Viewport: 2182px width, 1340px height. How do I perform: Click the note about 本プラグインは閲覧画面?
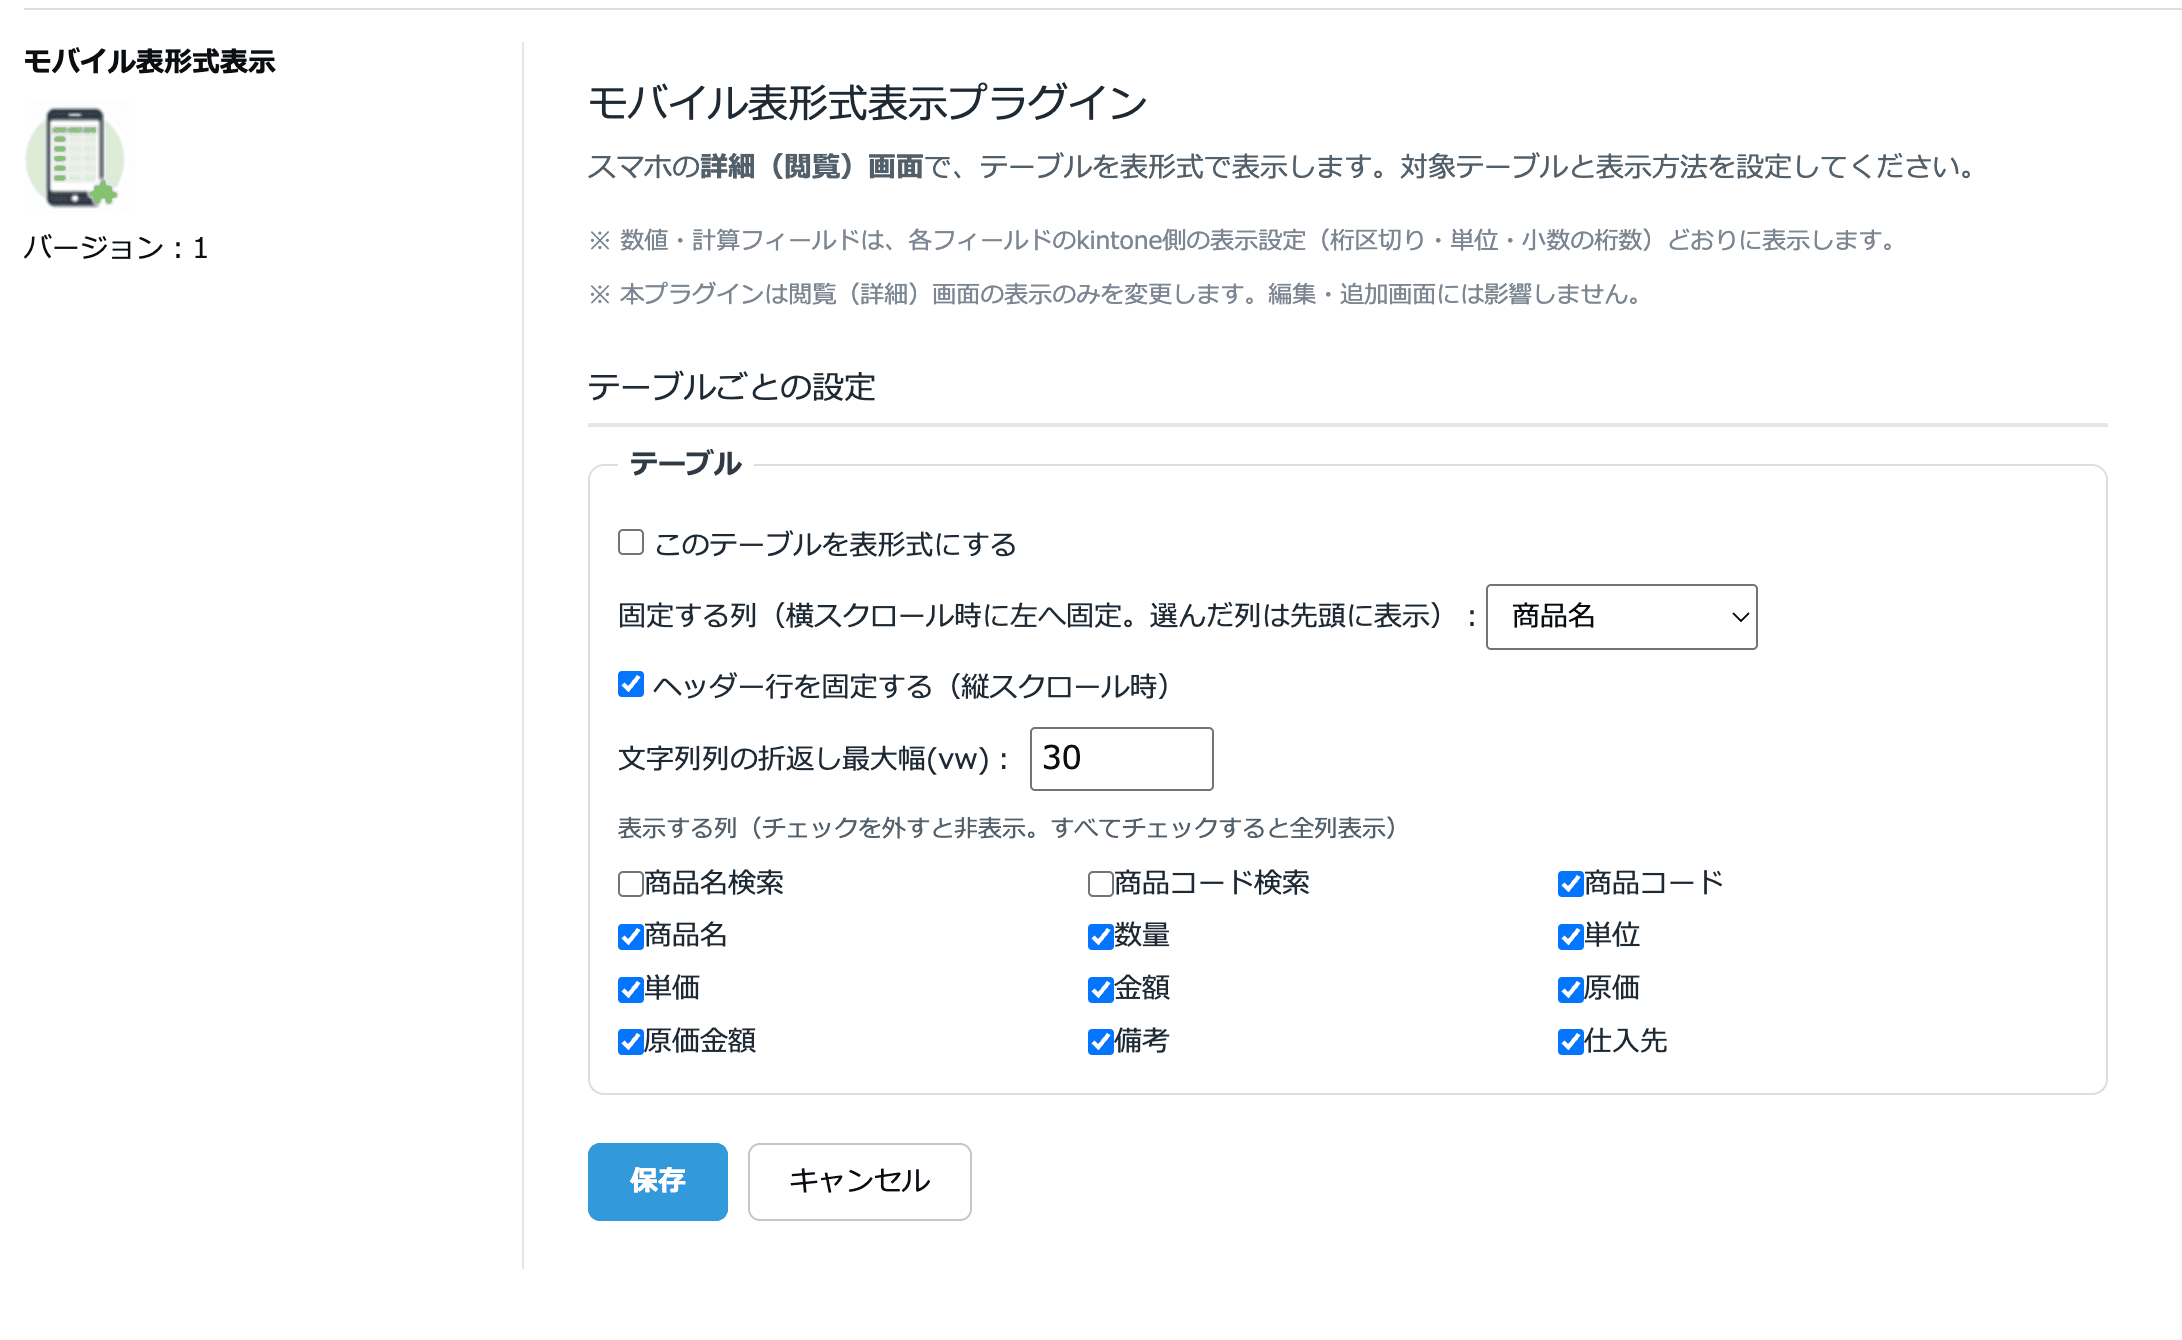tap(1115, 294)
